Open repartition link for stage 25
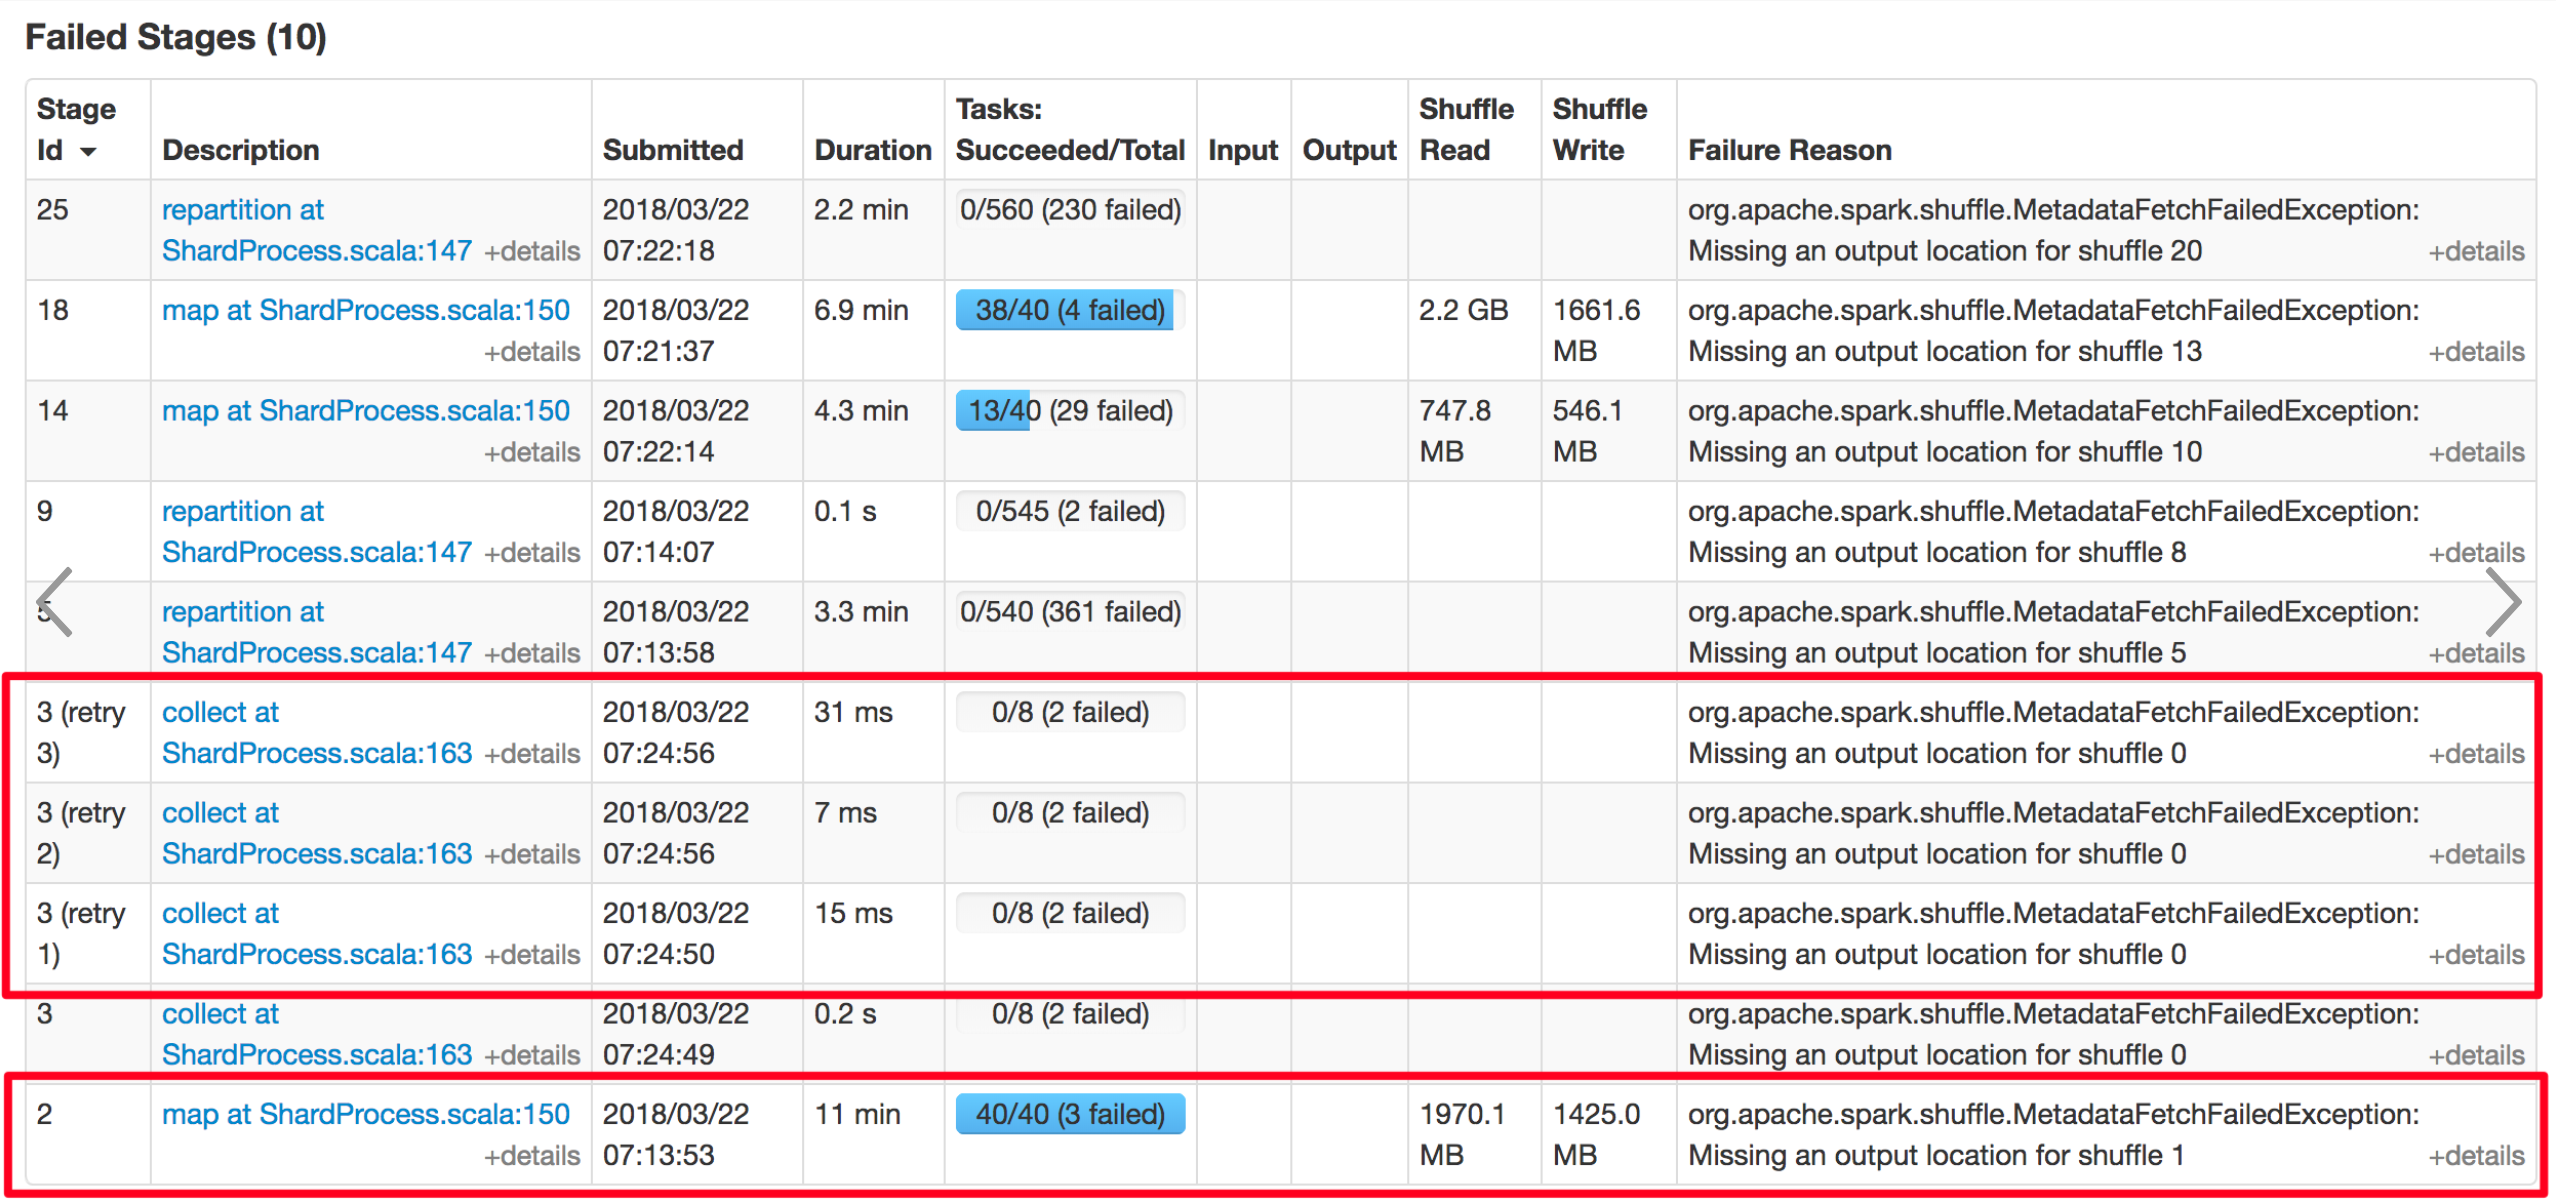Image resolution: width=2556 pixels, height=1202 pixels. (242, 210)
